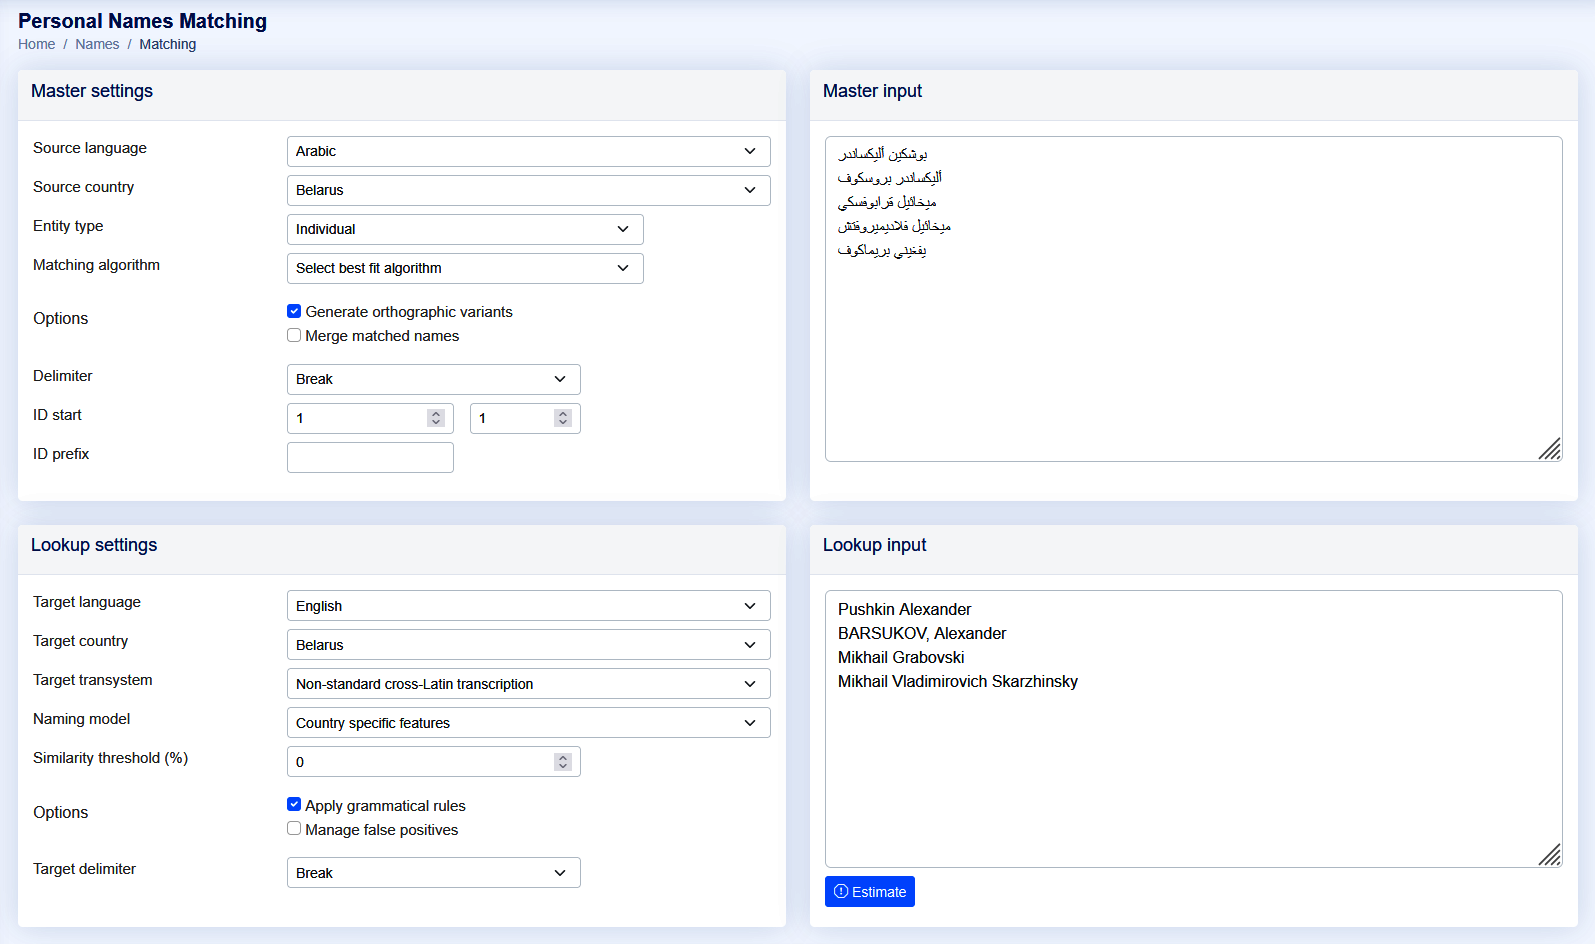Click the first ID start spinner arrows

coord(436,418)
